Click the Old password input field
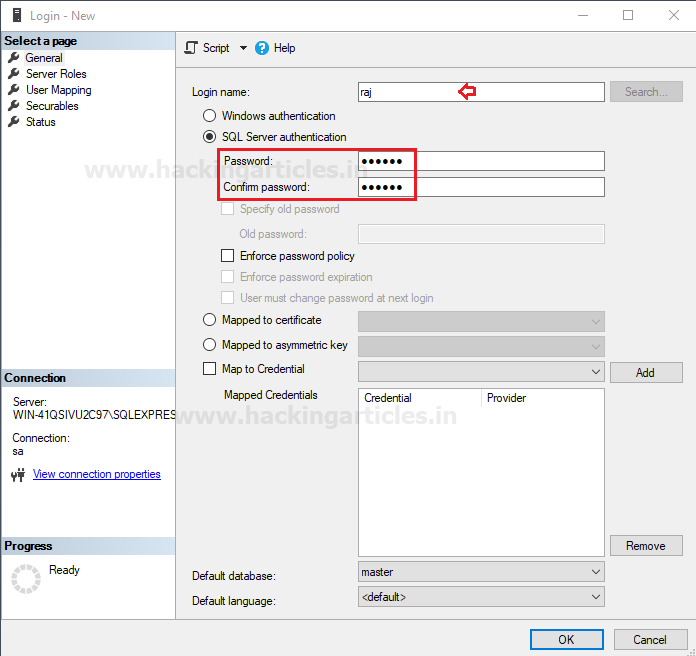Image resolution: width=696 pixels, height=656 pixels. 481,233
